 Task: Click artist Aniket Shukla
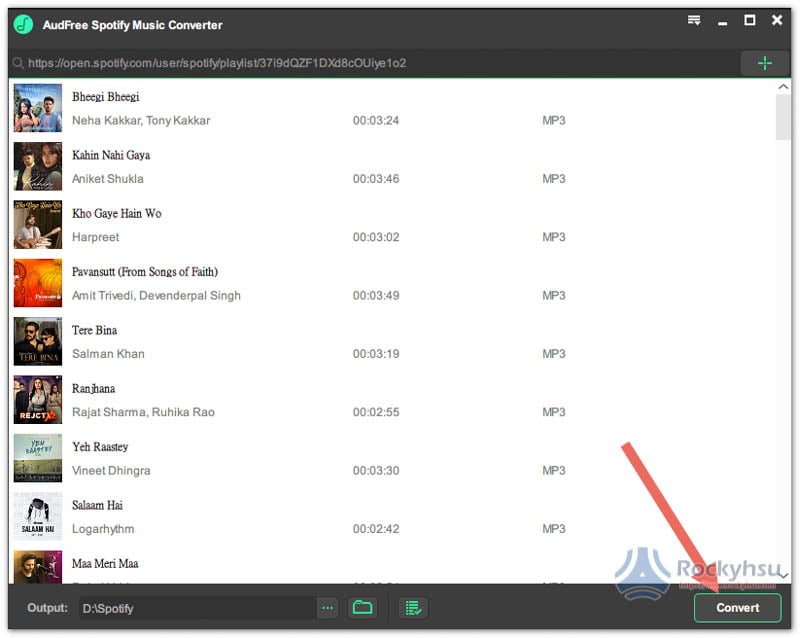point(108,179)
